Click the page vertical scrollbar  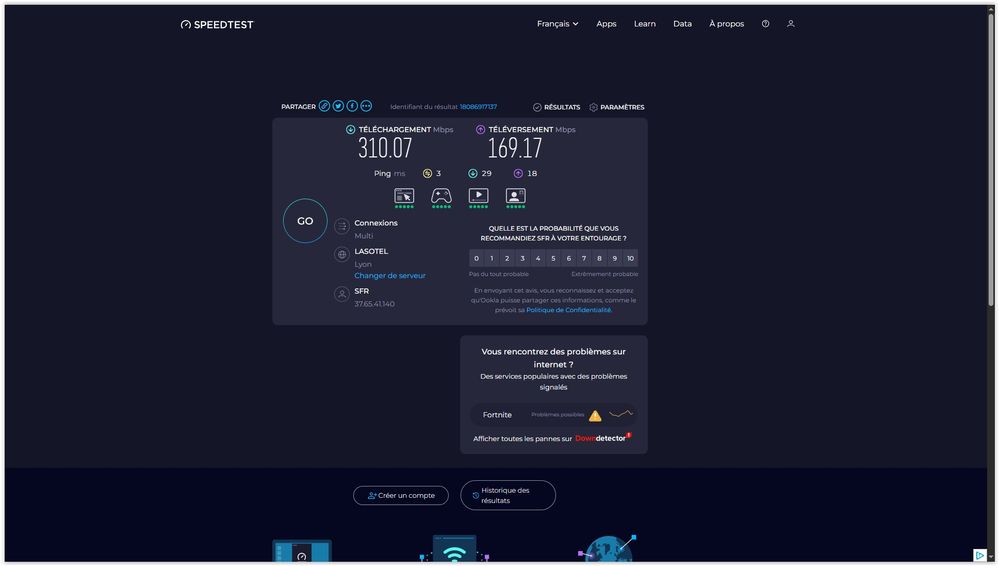coord(991,159)
